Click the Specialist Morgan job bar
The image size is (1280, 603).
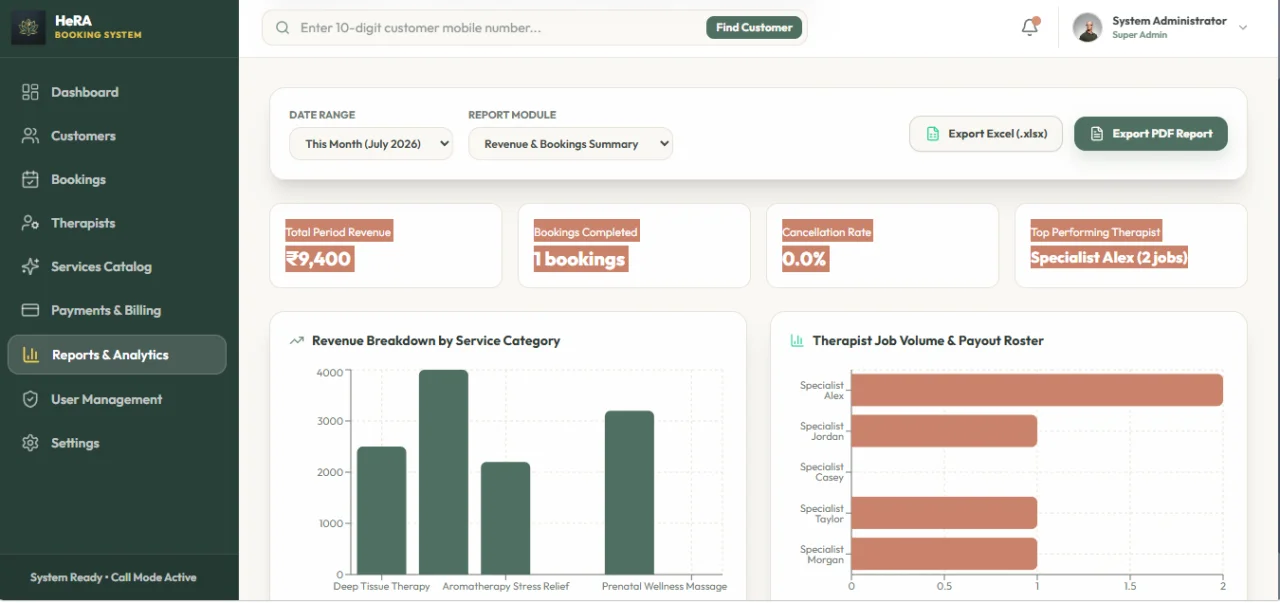944,554
